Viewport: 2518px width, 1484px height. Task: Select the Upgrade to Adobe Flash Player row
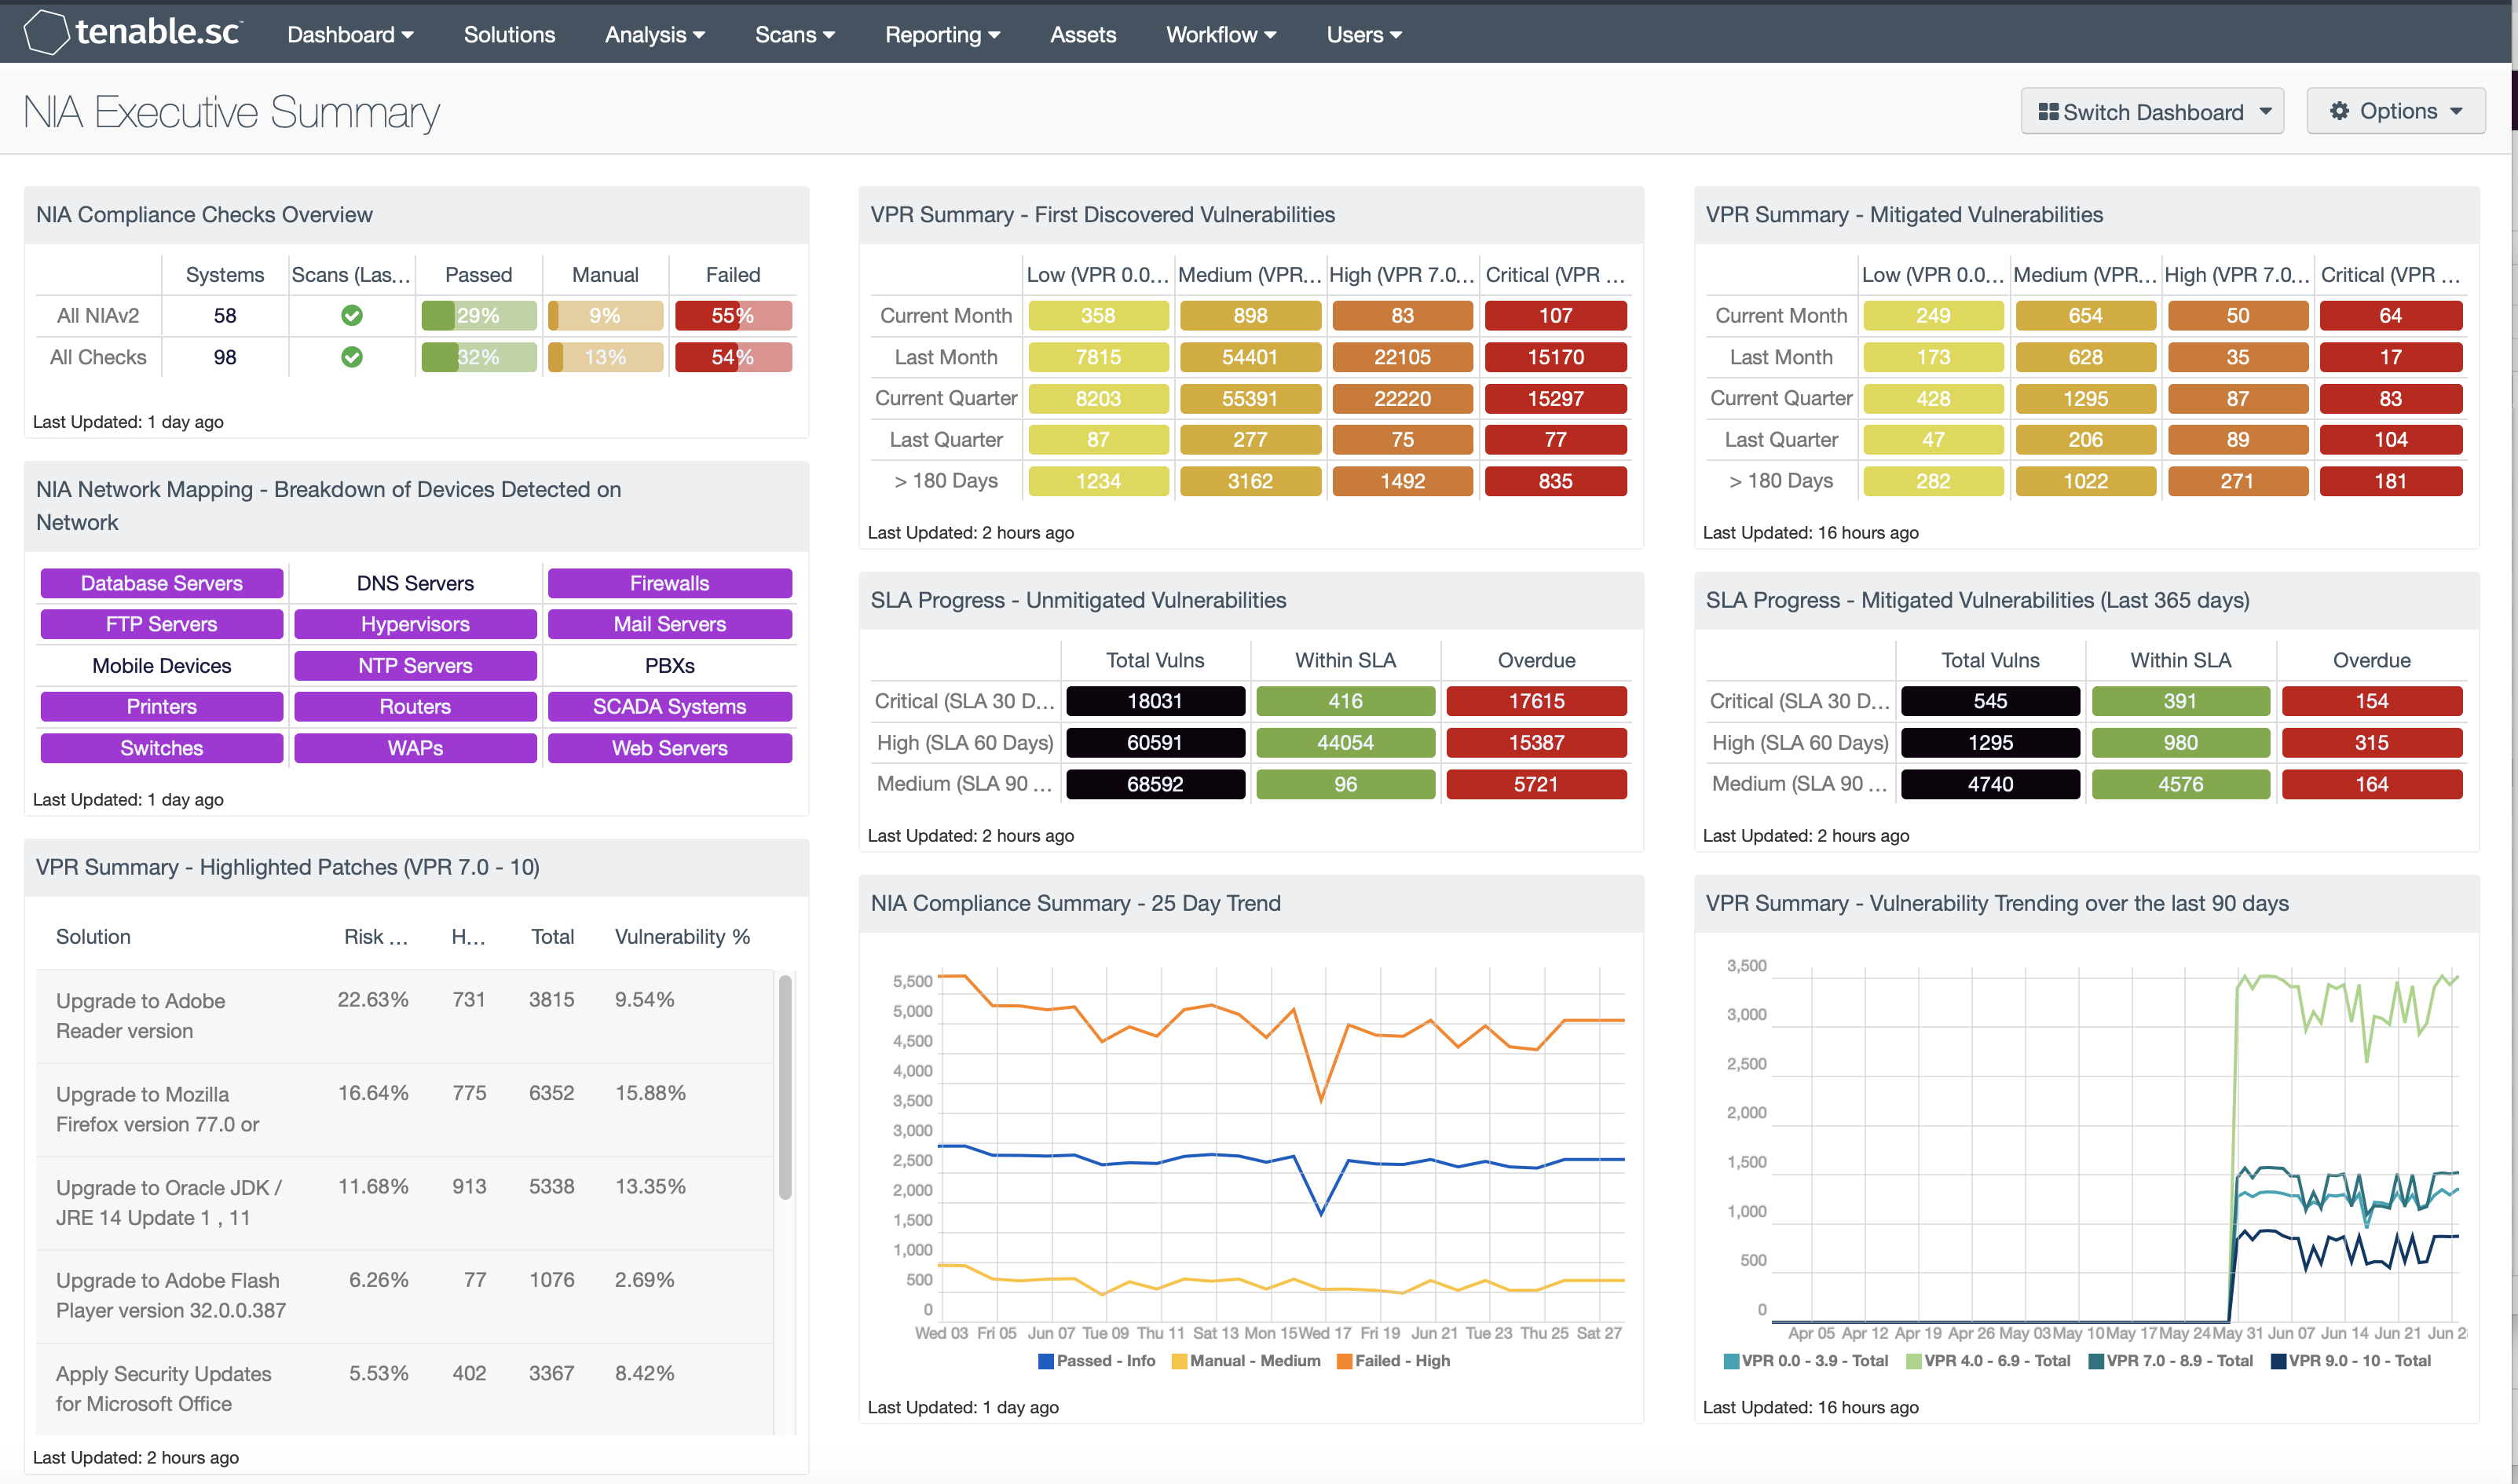coord(405,1296)
